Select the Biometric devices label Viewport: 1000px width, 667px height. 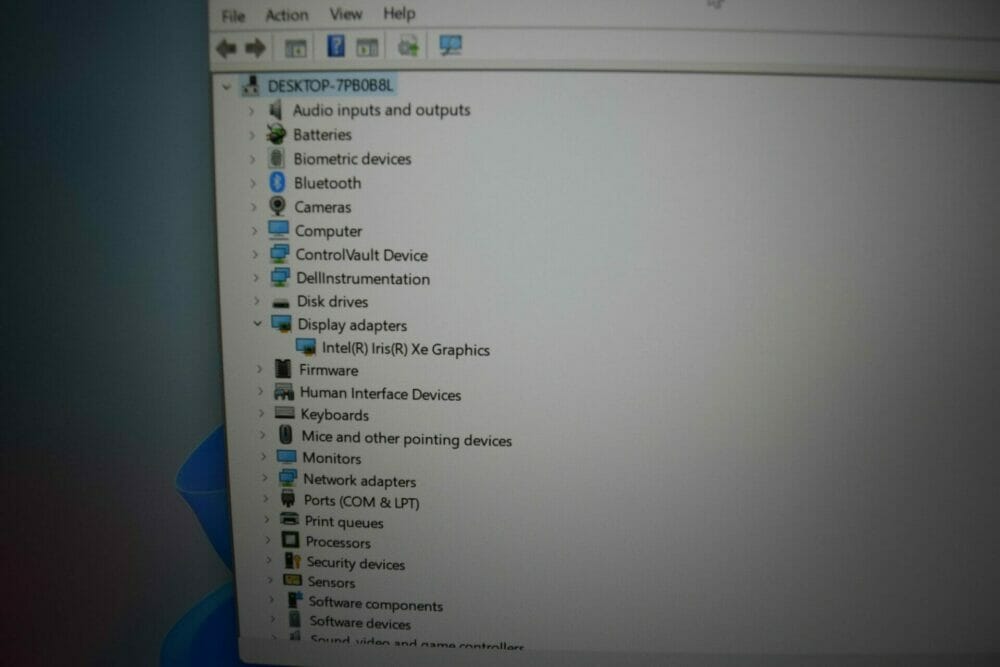coord(352,159)
